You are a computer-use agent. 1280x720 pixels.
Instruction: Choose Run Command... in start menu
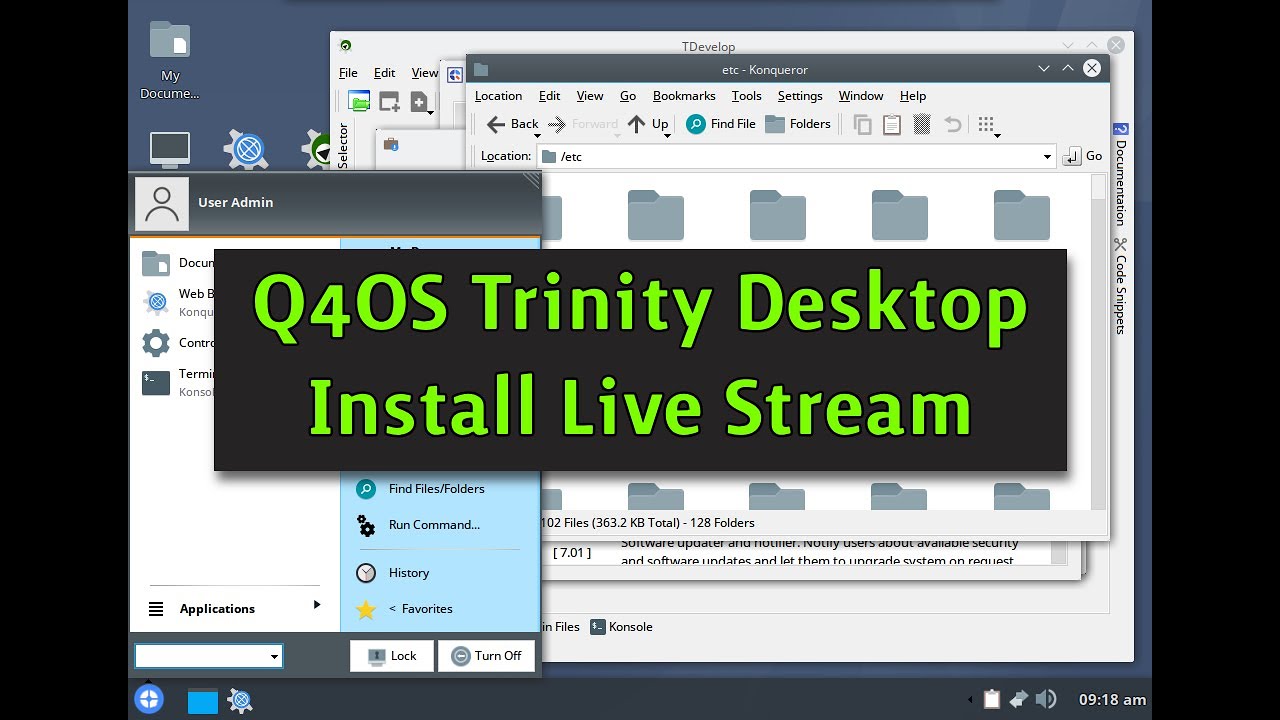[x=419, y=525]
